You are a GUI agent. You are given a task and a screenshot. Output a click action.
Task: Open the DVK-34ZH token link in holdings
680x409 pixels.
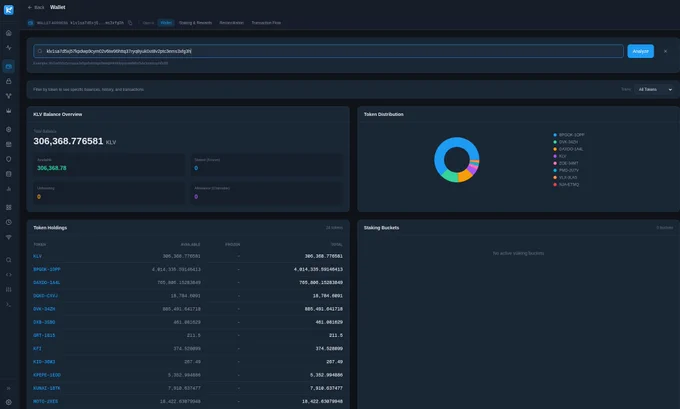tap(44, 309)
